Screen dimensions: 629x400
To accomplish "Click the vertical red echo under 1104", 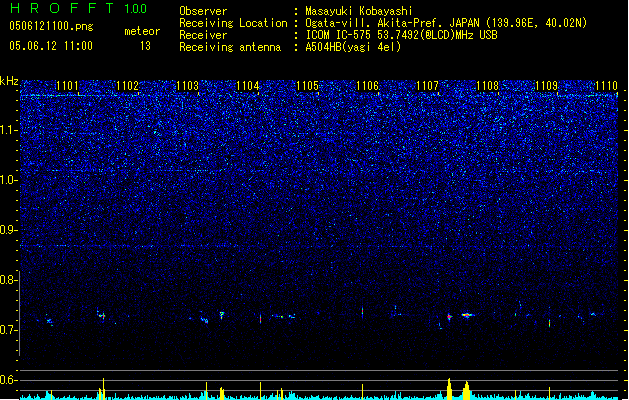I will pos(260,319).
